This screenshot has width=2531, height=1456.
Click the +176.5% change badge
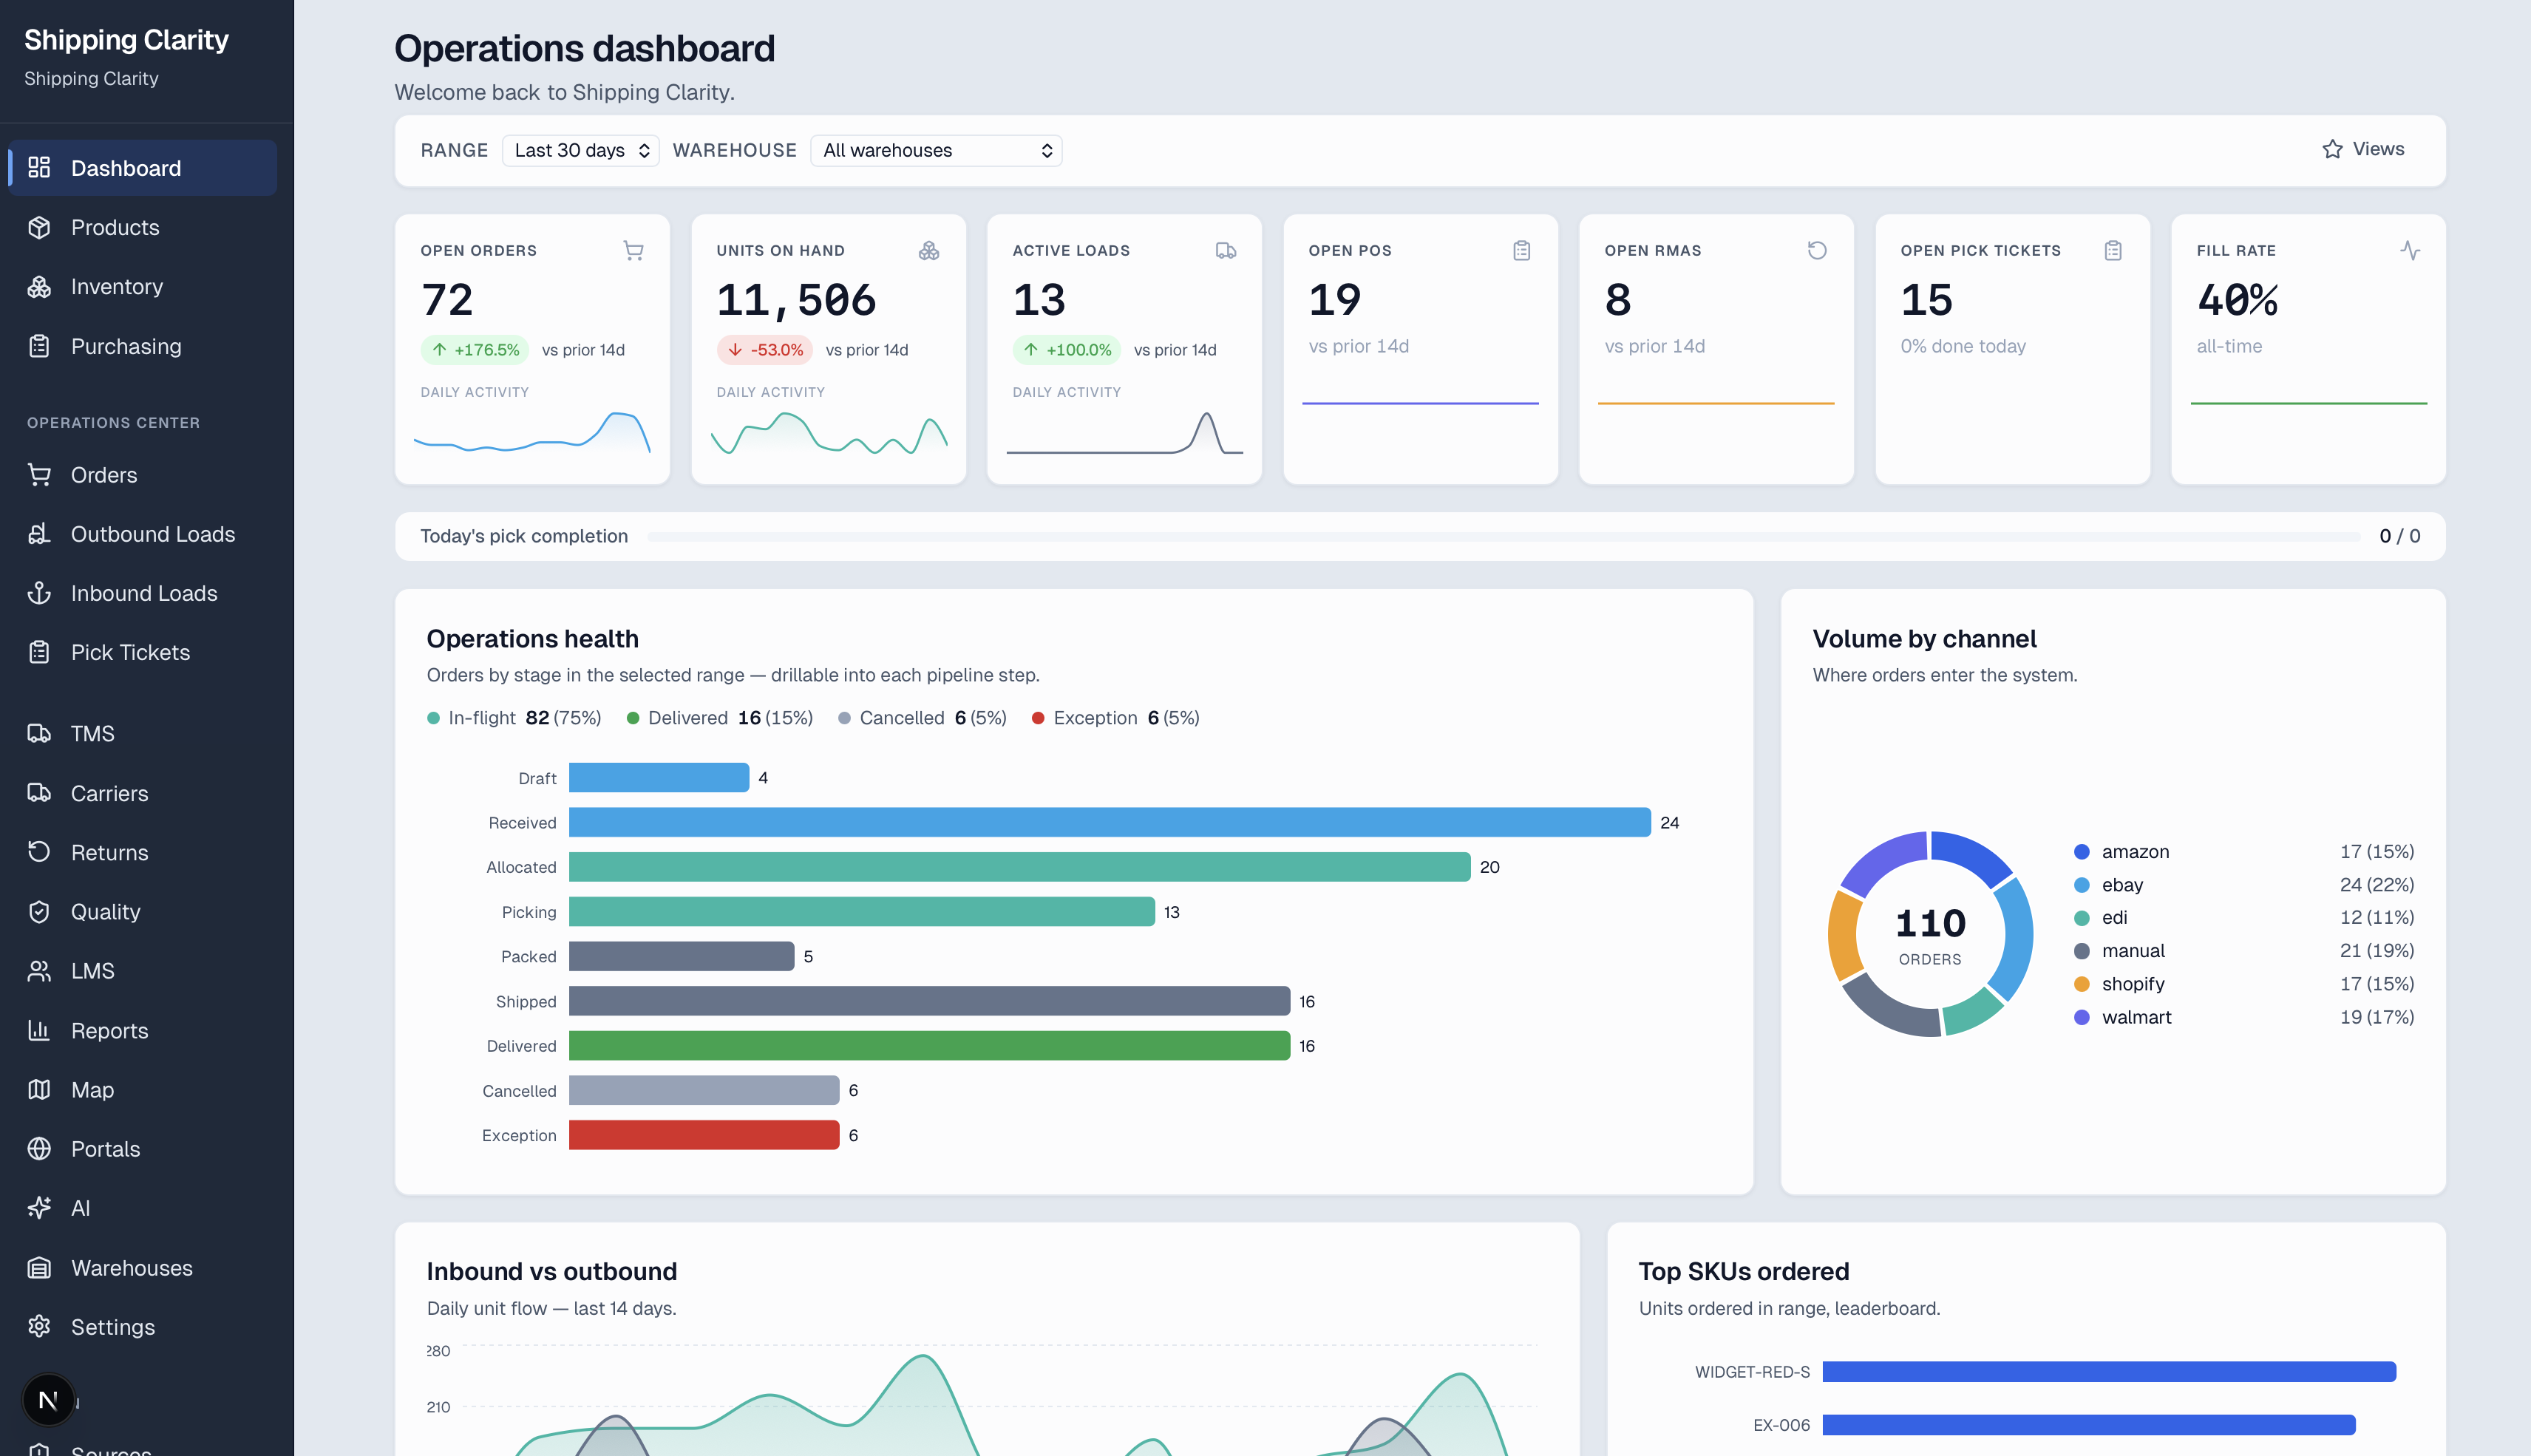[x=476, y=350]
